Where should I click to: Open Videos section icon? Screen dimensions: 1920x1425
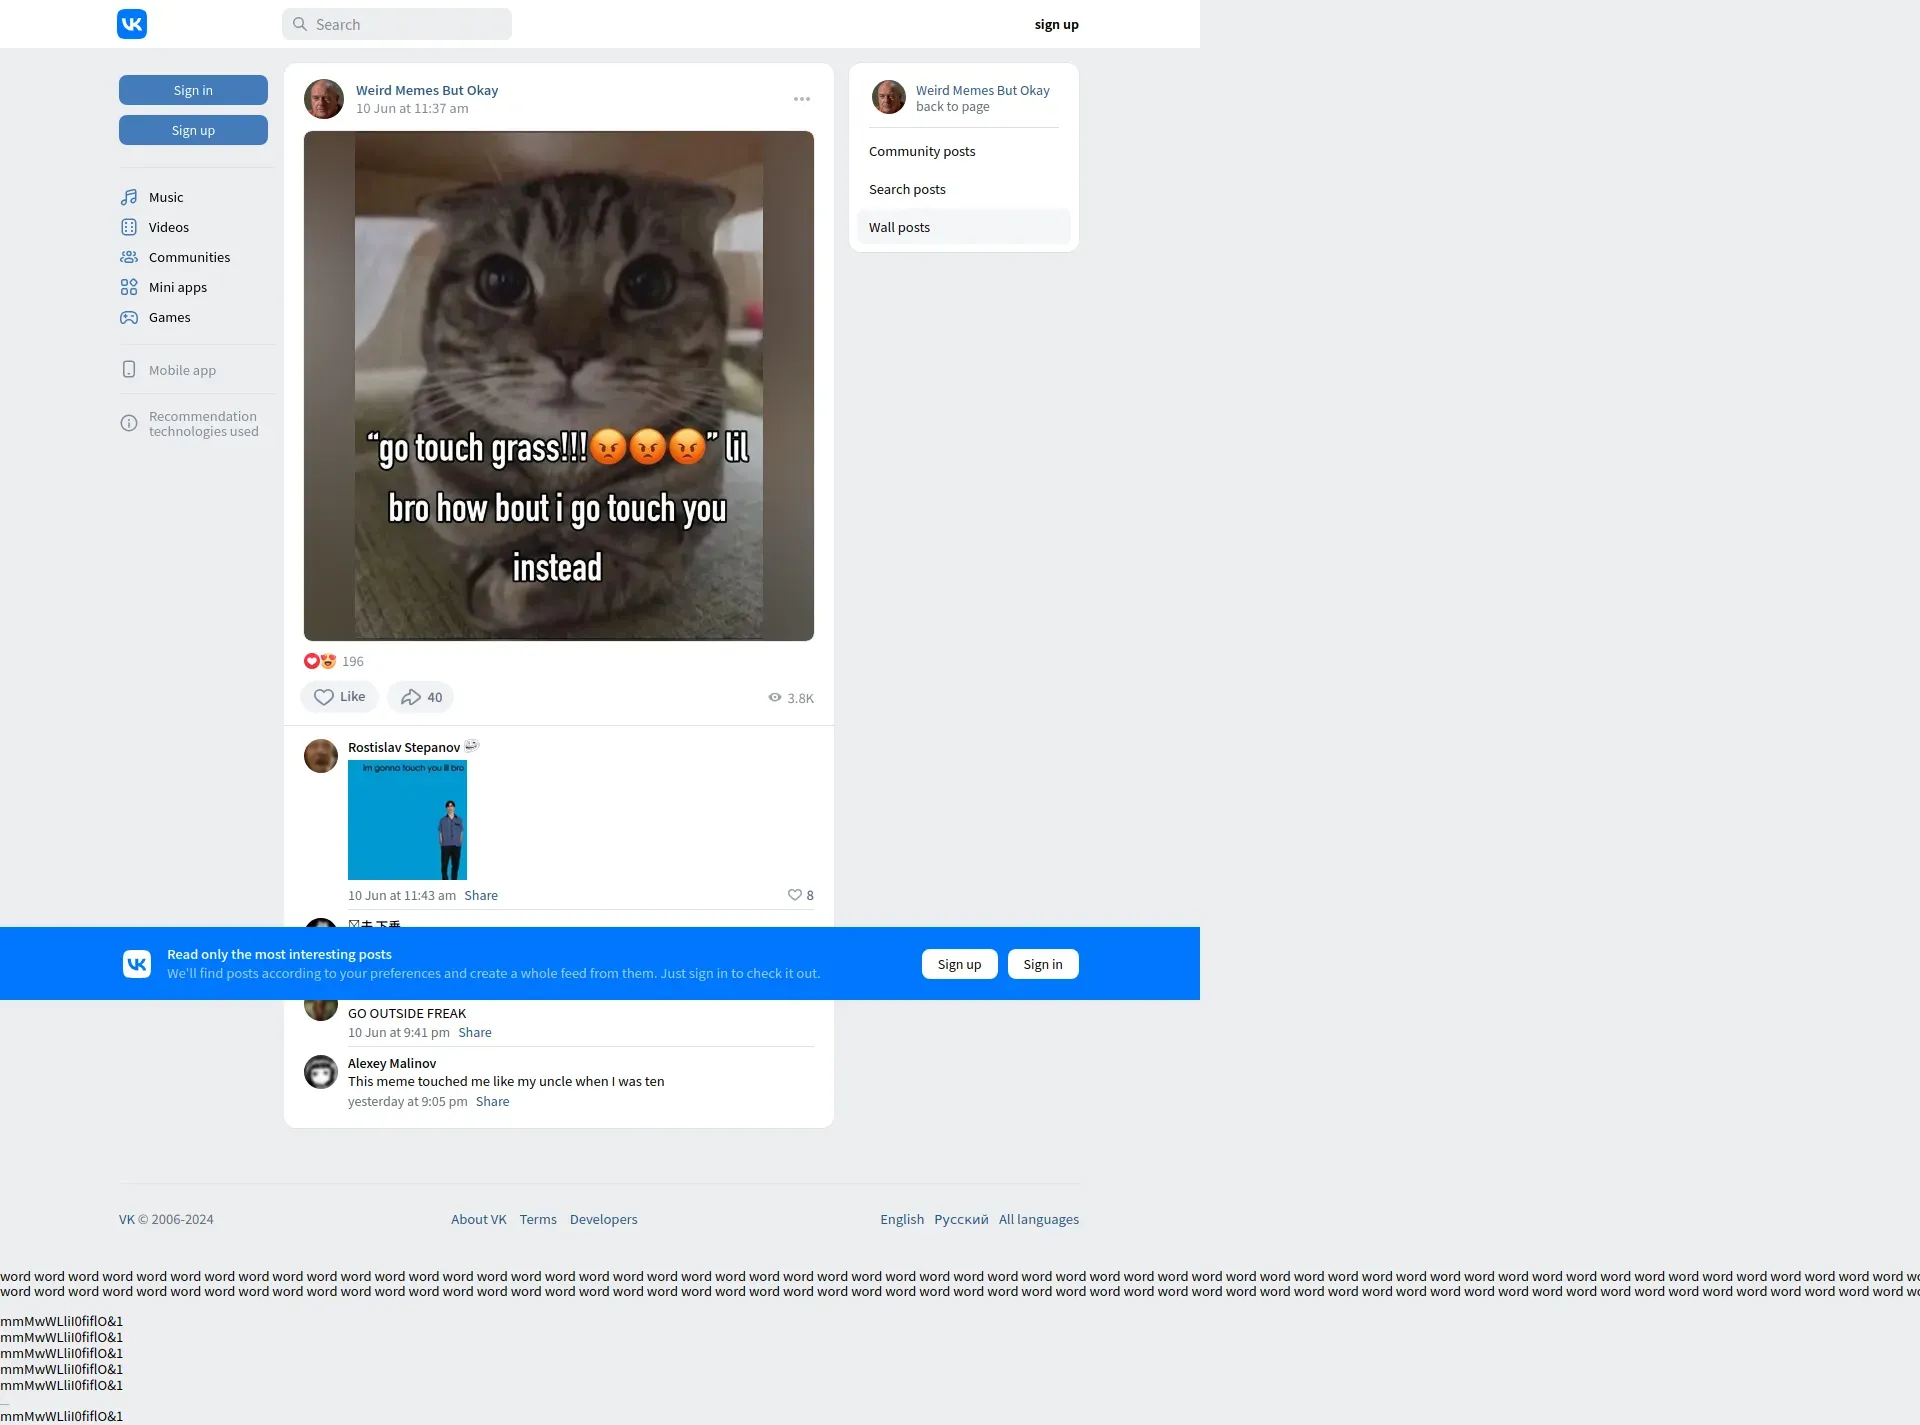(x=129, y=227)
